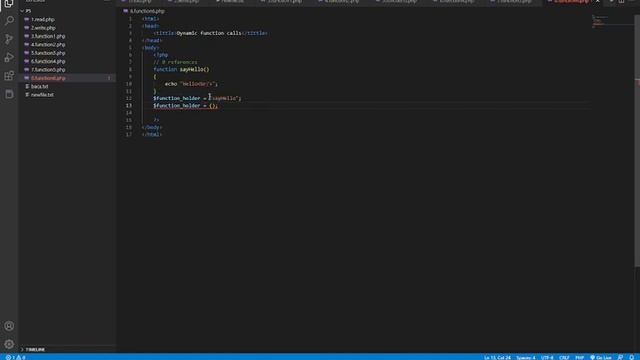The image size is (640, 360).
Task: Open 2.write.php in file explorer
Action: (x=43, y=28)
